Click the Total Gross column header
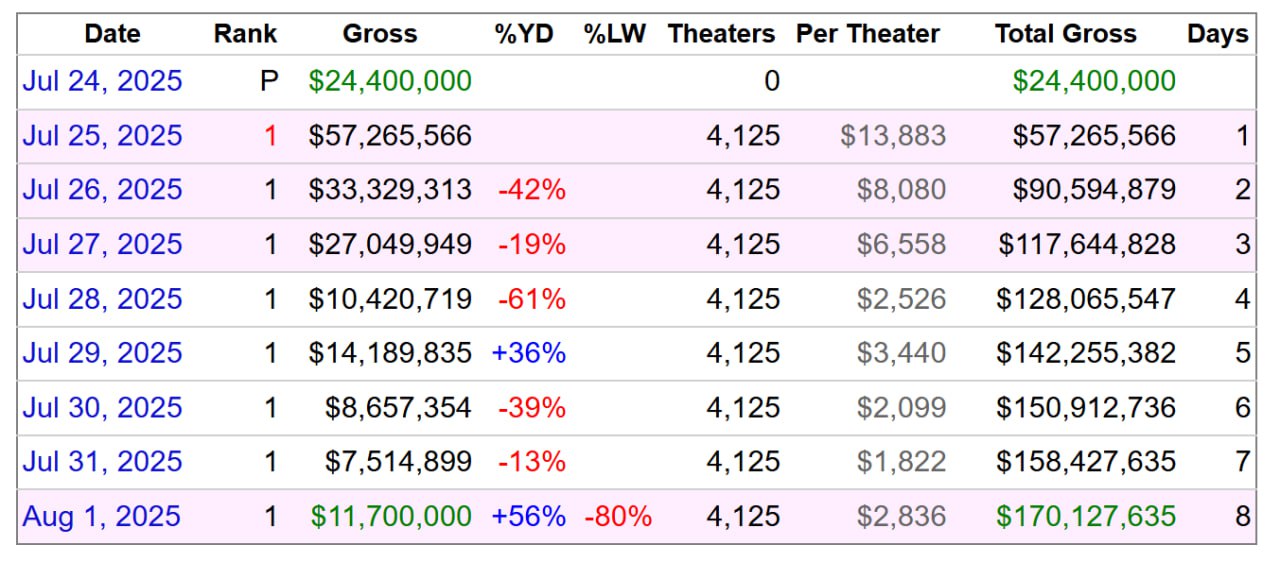This screenshot has width=1280, height=562. [1065, 34]
